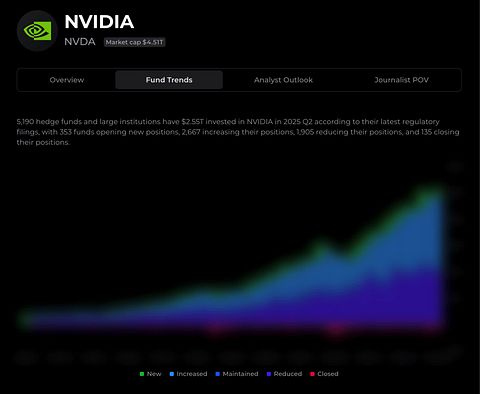The image size is (480, 394).
Task: Toggle the Increased series in legend
Action: [188, 374]
